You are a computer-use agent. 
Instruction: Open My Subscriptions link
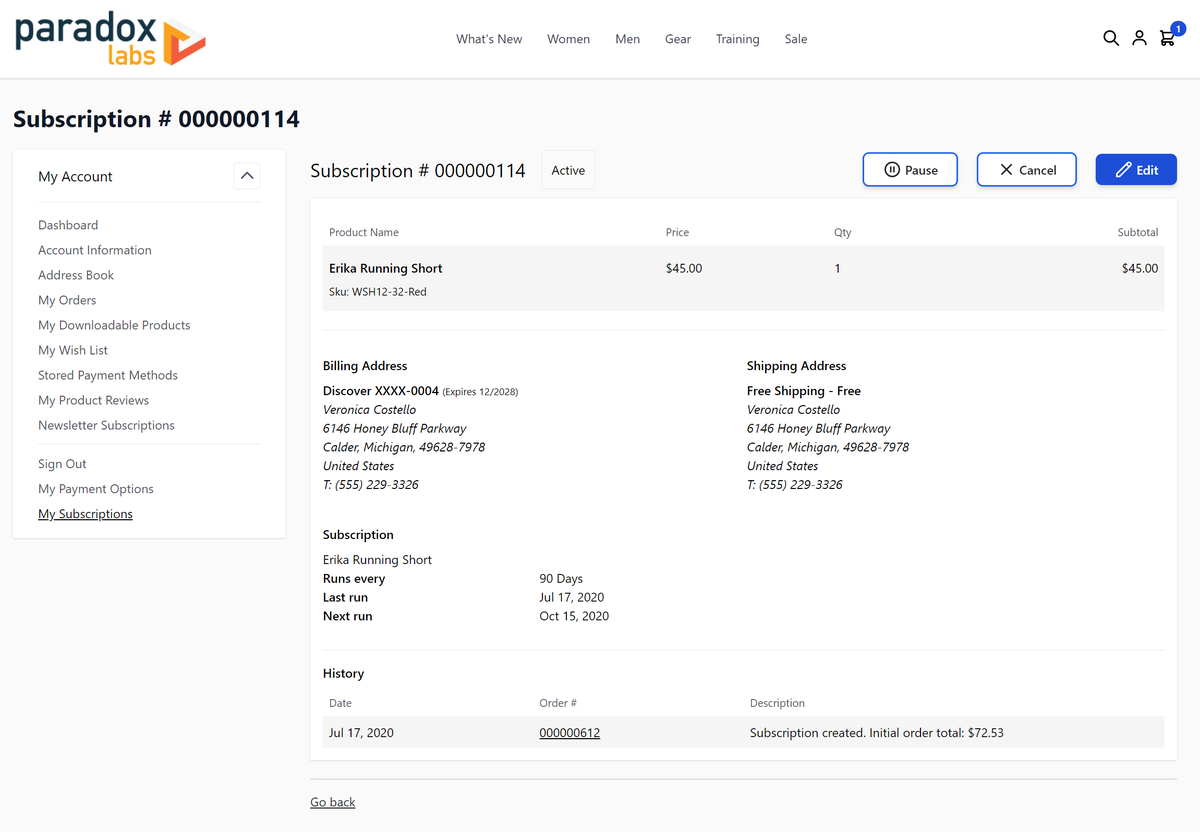85,514
